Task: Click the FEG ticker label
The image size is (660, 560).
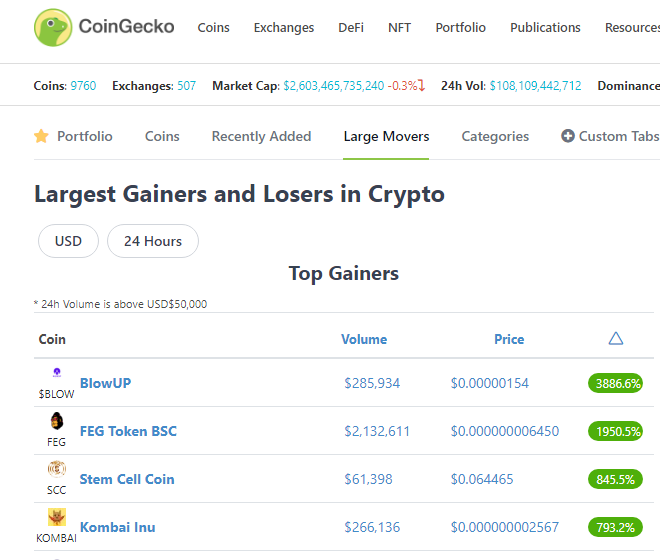Action: tap(56, 442)
